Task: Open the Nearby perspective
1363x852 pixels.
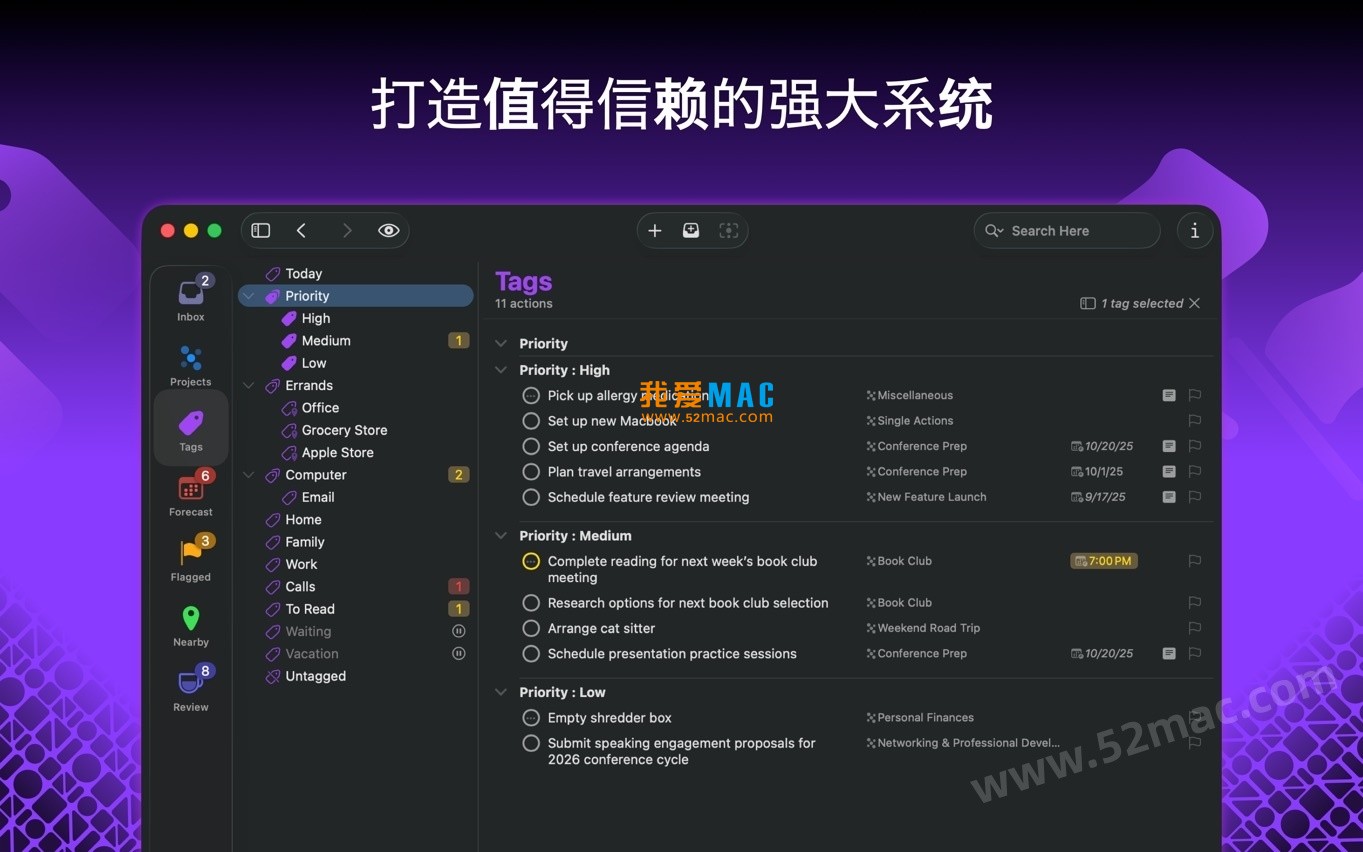Action: pyautogui.click(x=190, y=621)
